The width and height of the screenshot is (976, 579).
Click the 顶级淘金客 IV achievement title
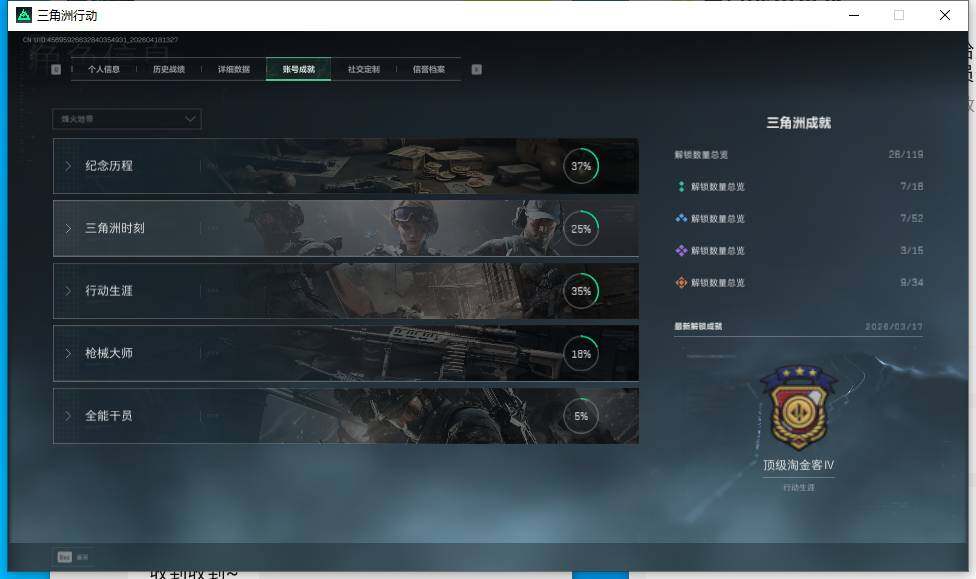point(799,465)
